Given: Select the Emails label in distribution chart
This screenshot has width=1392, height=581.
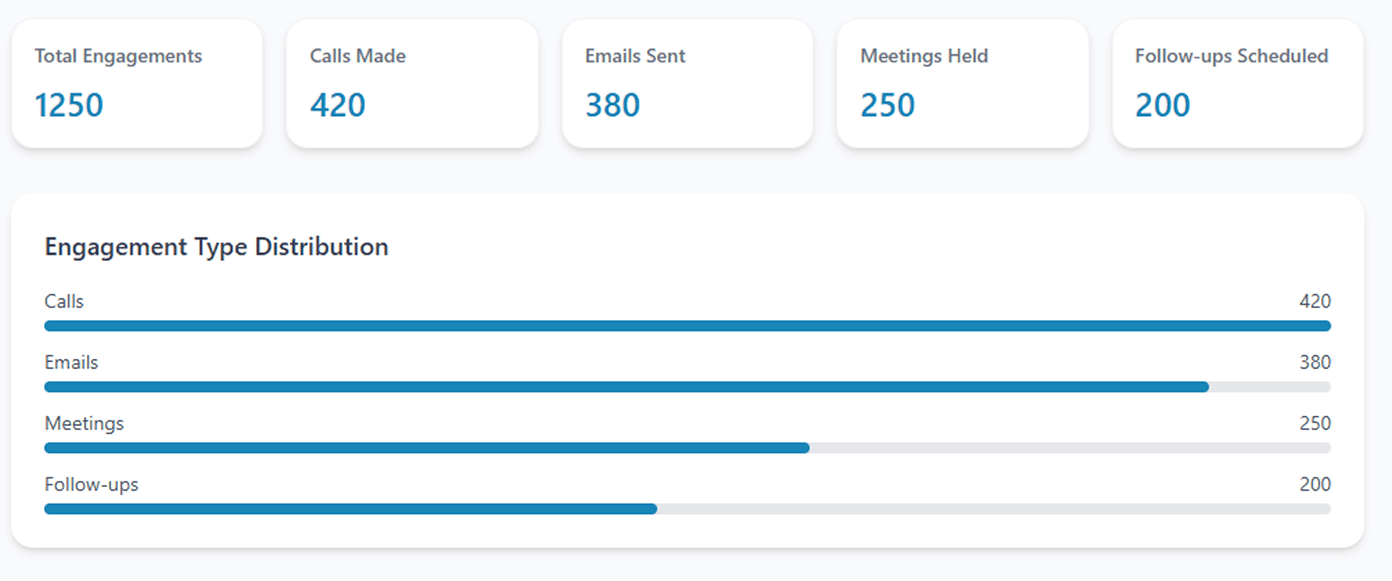Looking at the screenshot, I should click(71, 362).
